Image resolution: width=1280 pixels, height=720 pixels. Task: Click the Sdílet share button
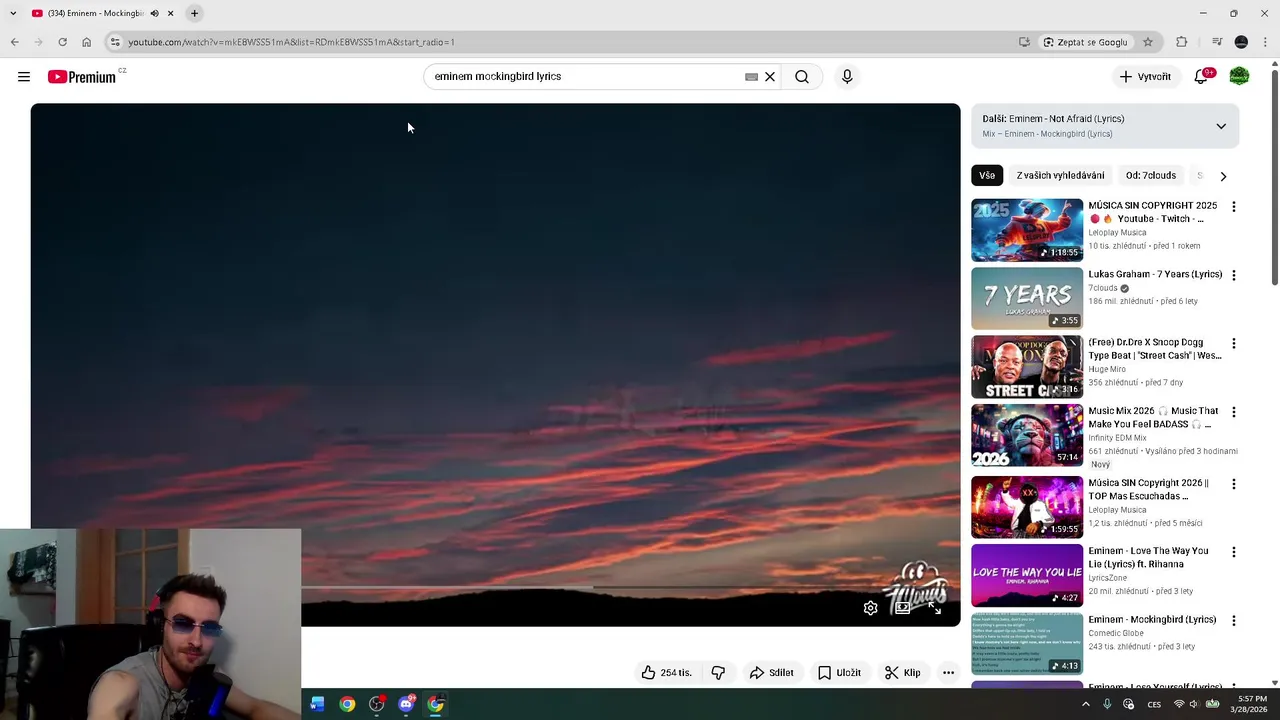click(x=772, y=673)
